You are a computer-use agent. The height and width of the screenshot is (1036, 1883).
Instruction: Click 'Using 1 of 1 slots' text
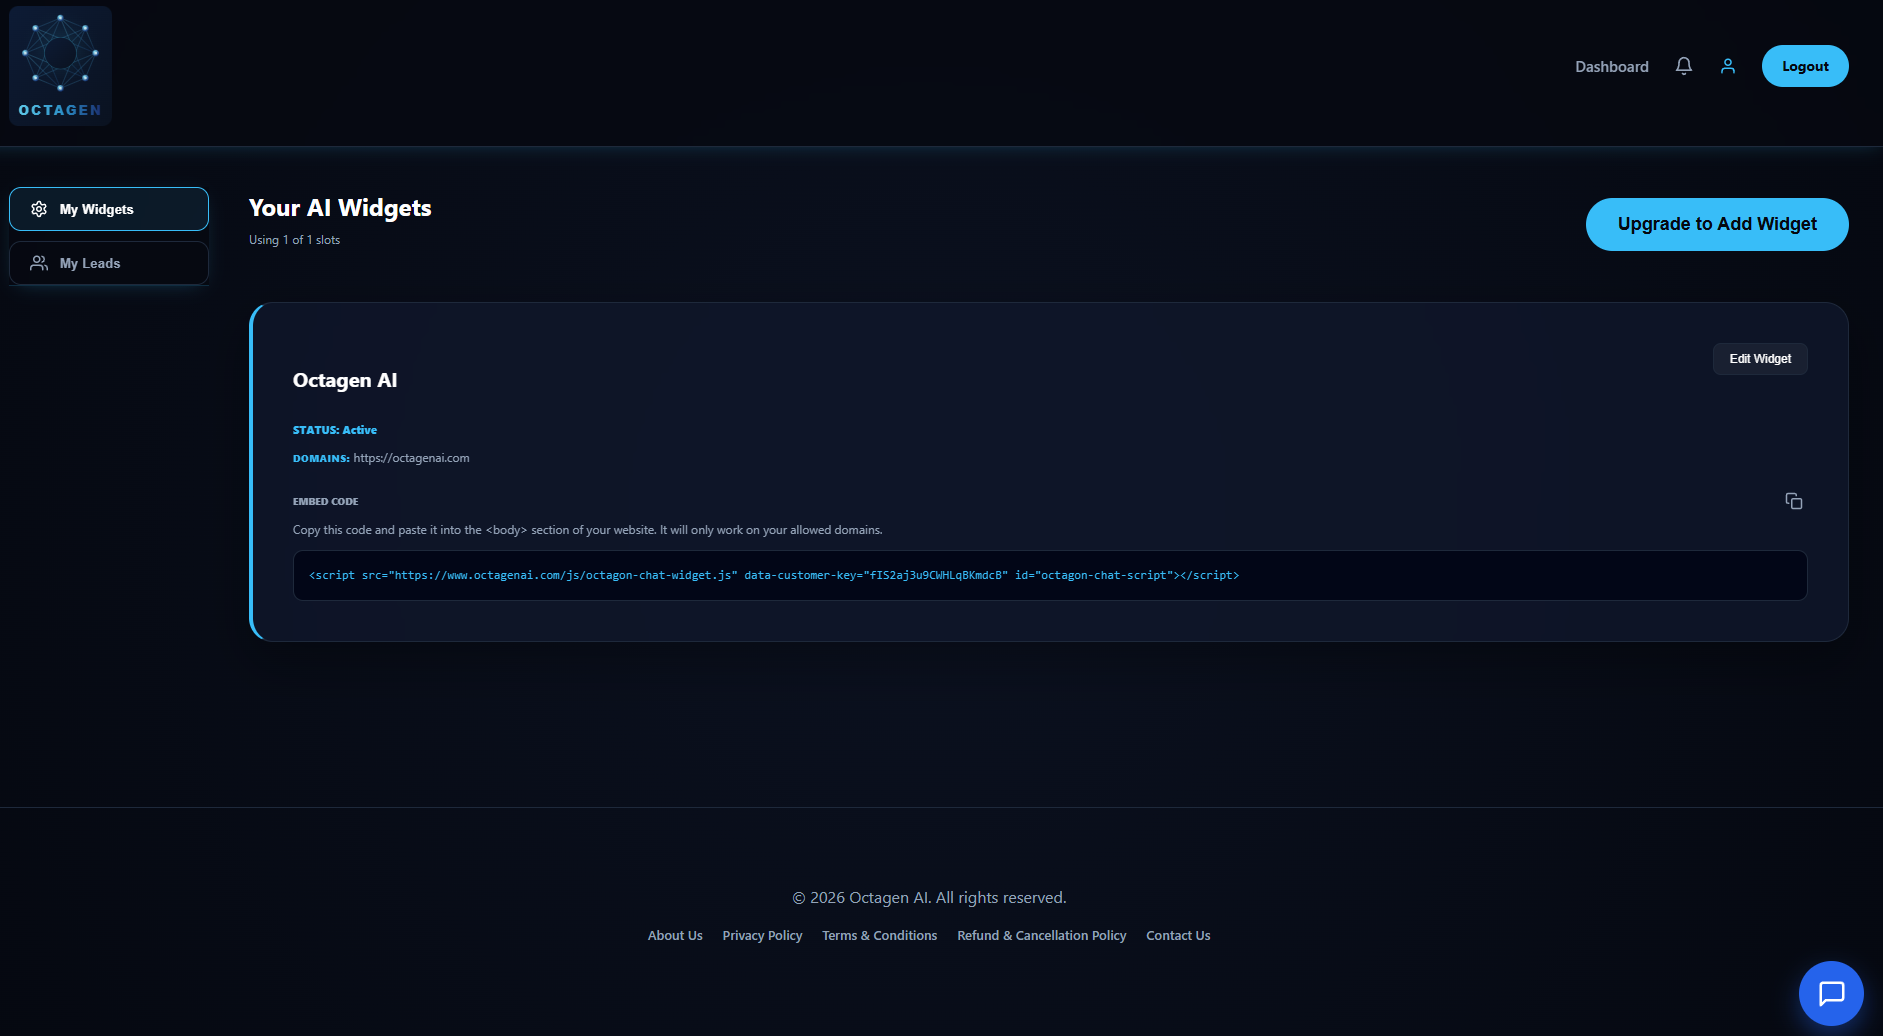[x=294, y=240]
